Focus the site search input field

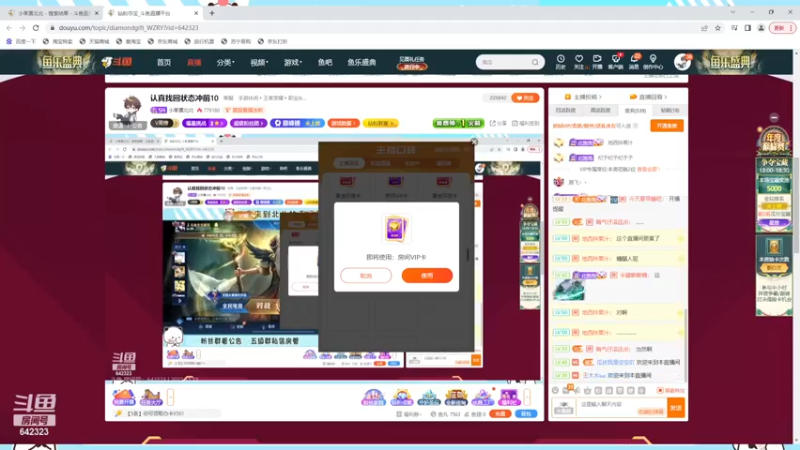click(505, 62)
